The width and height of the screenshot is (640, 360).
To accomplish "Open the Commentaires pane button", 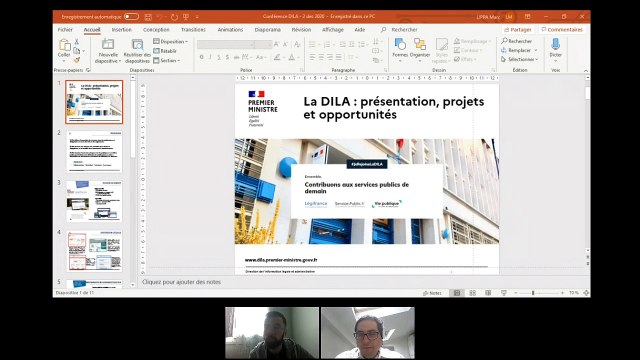I will tap(562, 30).
